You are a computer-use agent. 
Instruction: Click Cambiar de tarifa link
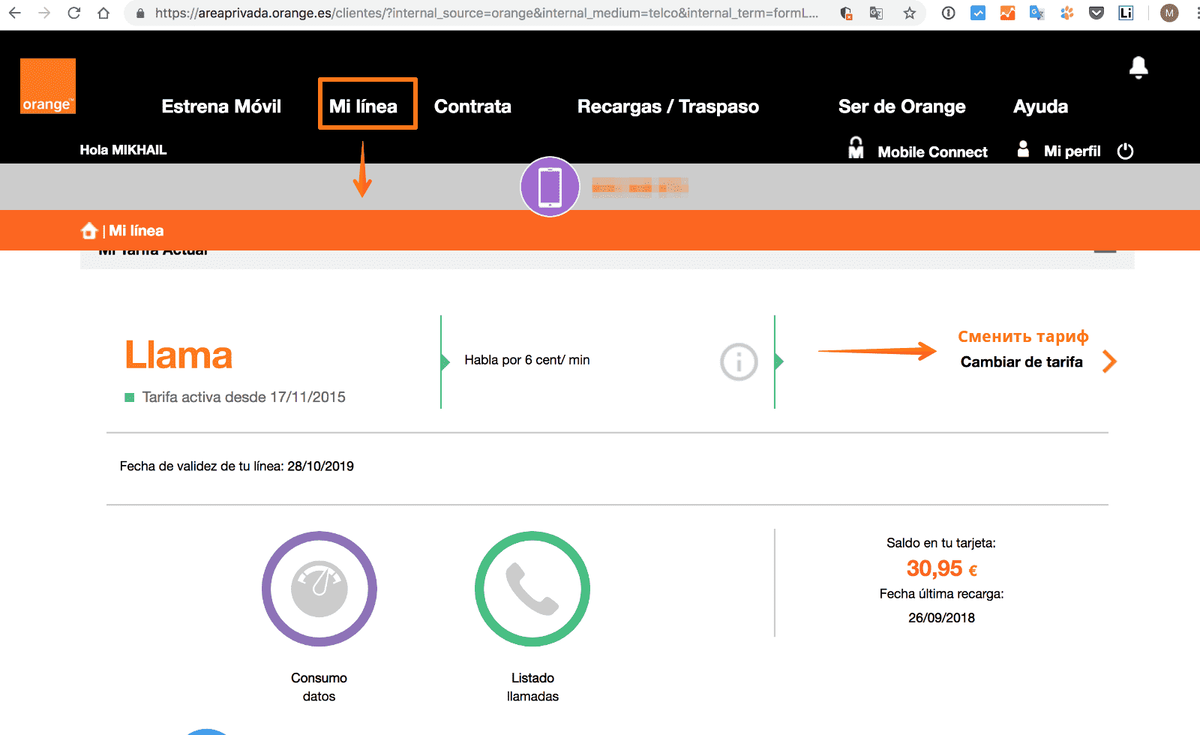[x=1022, y=362]
